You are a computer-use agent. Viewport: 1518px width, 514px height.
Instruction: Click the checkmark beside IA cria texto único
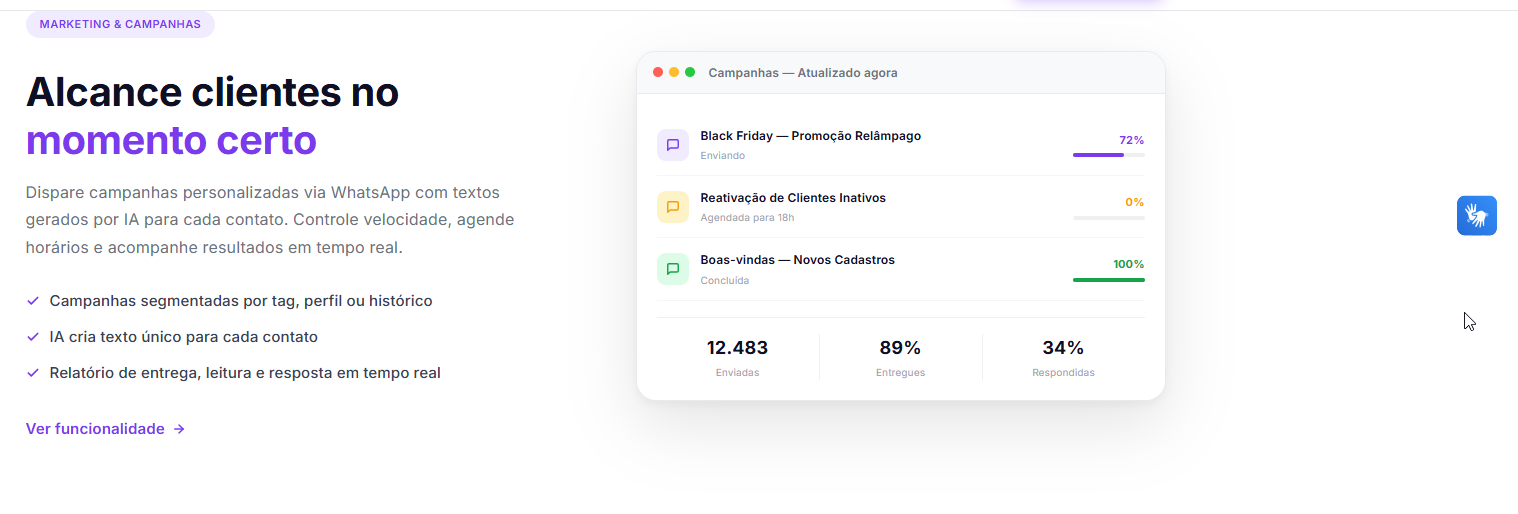(33, 336)
